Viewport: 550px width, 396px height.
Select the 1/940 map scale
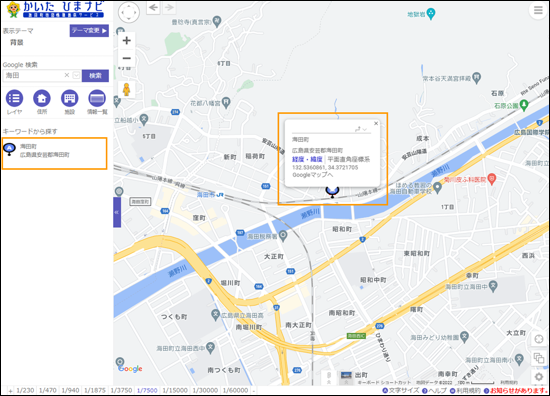click(70, 390)
